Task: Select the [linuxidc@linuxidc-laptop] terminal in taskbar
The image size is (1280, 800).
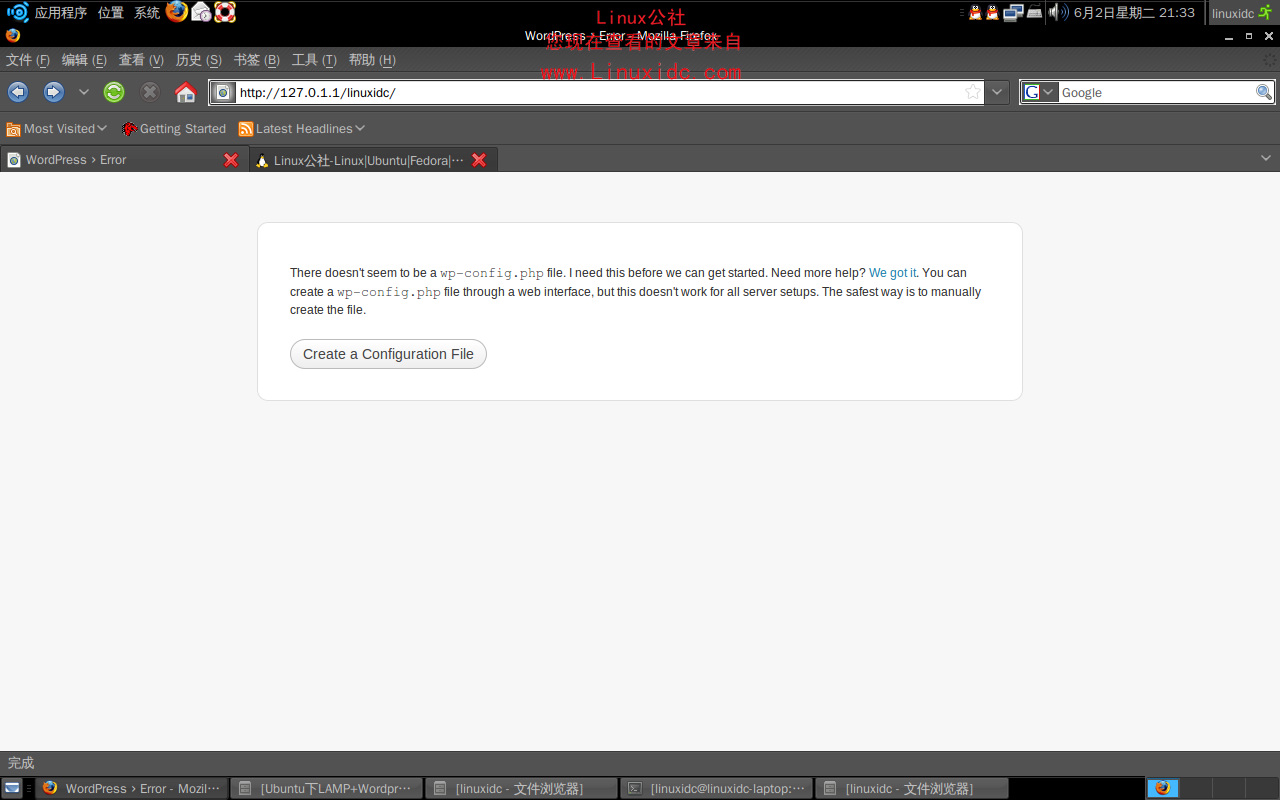Action: pyautogui.click(x=715, y=788)
